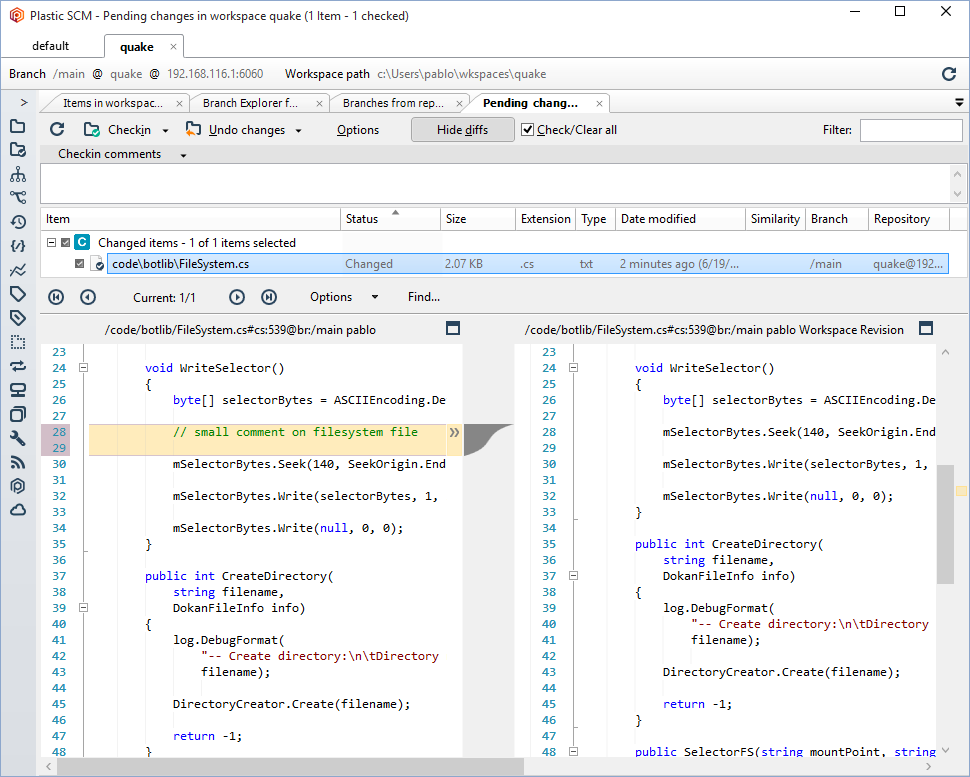Viewport: 970px width, 777px height.
Task: Toggle Check/Clear all checkbox
Action: coord(527,130)
